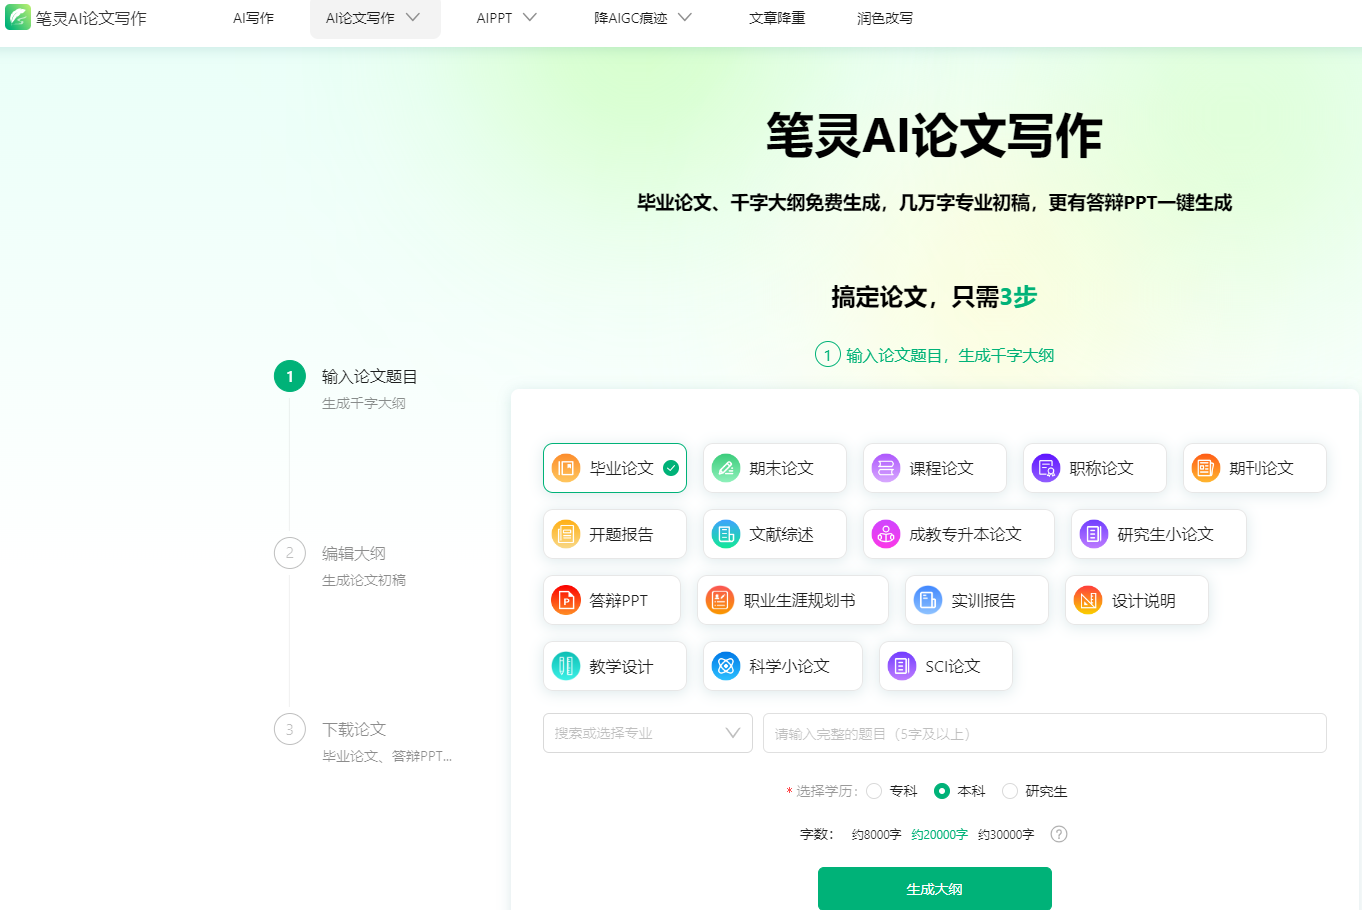Open the AIPPT nav item
Image resolution: width=1362 pixels, height=910 pixels.
(494, 18)
